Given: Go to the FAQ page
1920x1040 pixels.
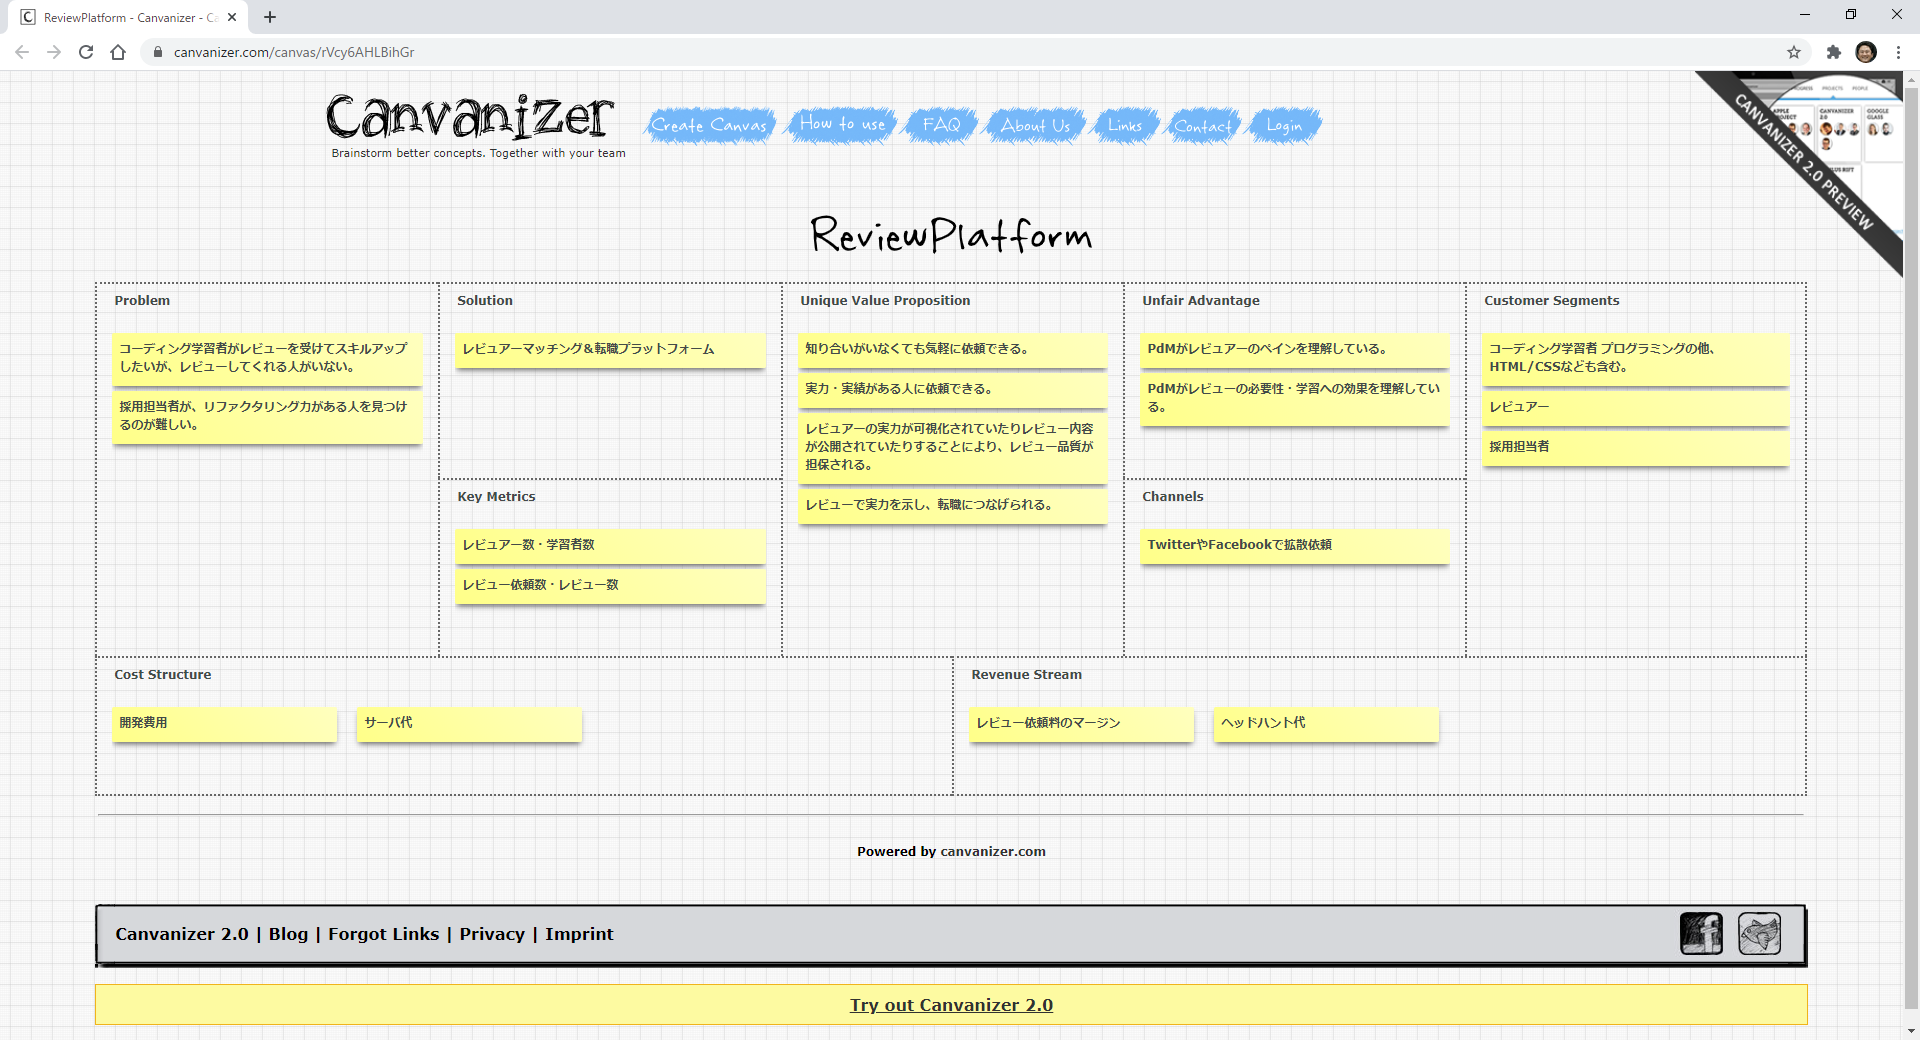Looking at the screenshot, I should (941, 125).
